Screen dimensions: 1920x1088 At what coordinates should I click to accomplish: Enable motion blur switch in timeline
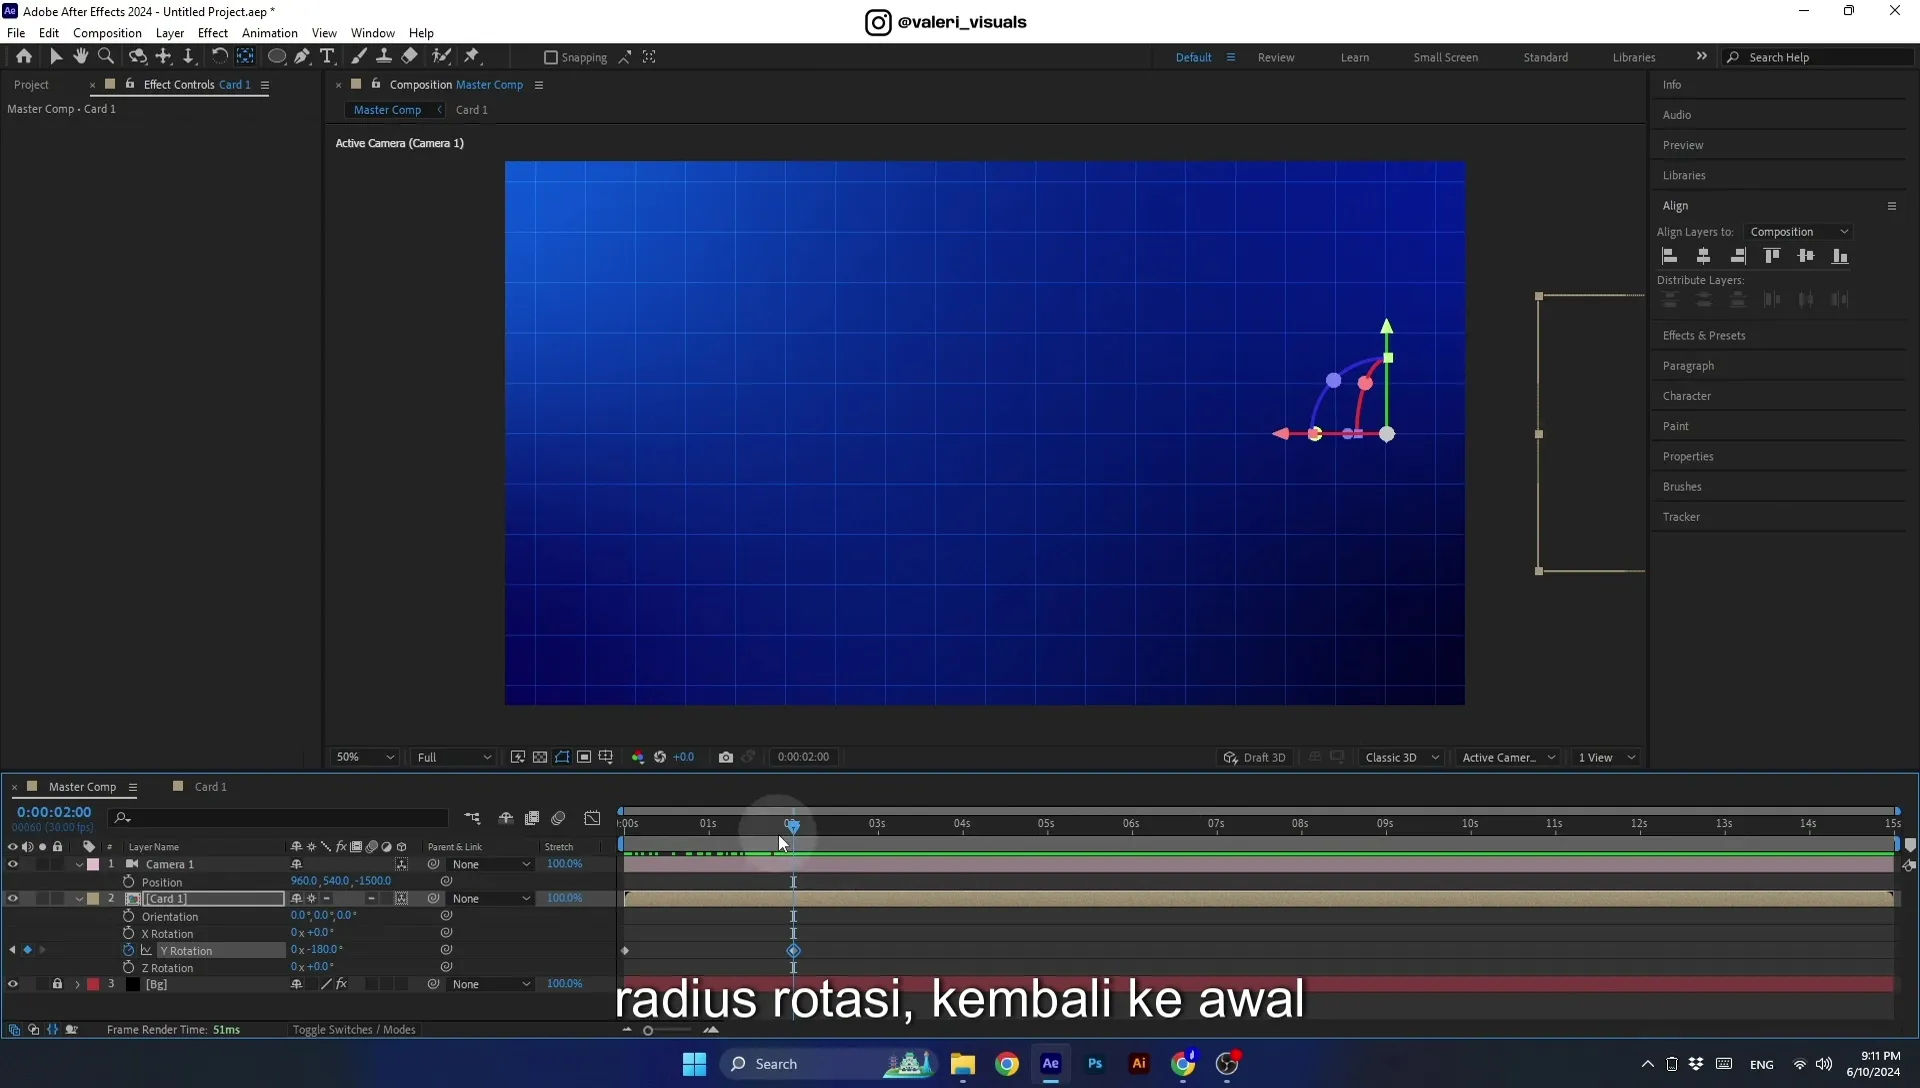pos(558,818)
